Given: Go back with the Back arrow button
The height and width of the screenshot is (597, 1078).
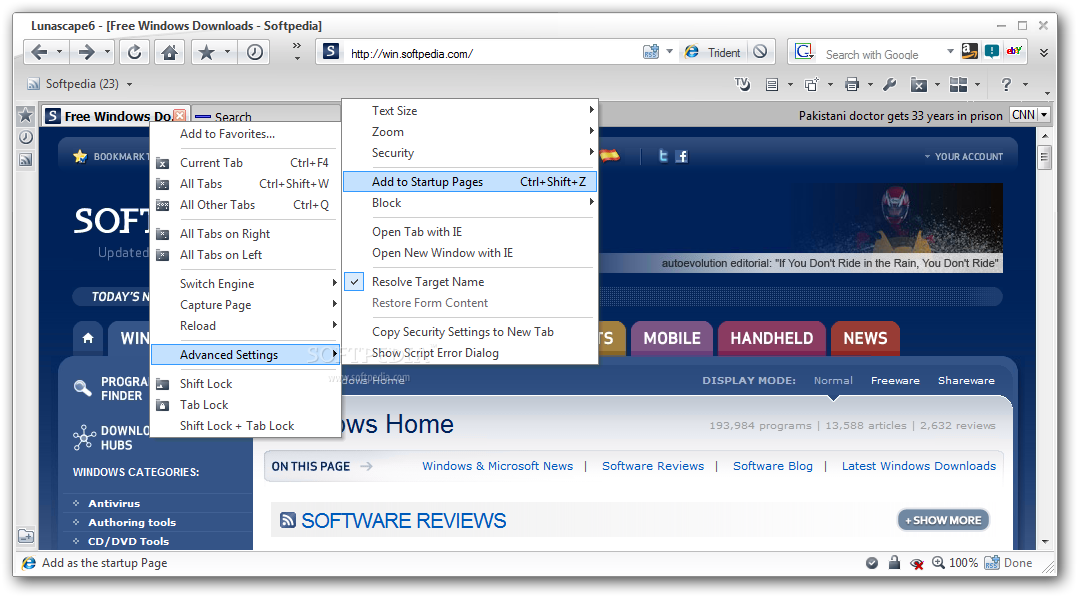Looking at the screenshot, I should coord(39,52).
